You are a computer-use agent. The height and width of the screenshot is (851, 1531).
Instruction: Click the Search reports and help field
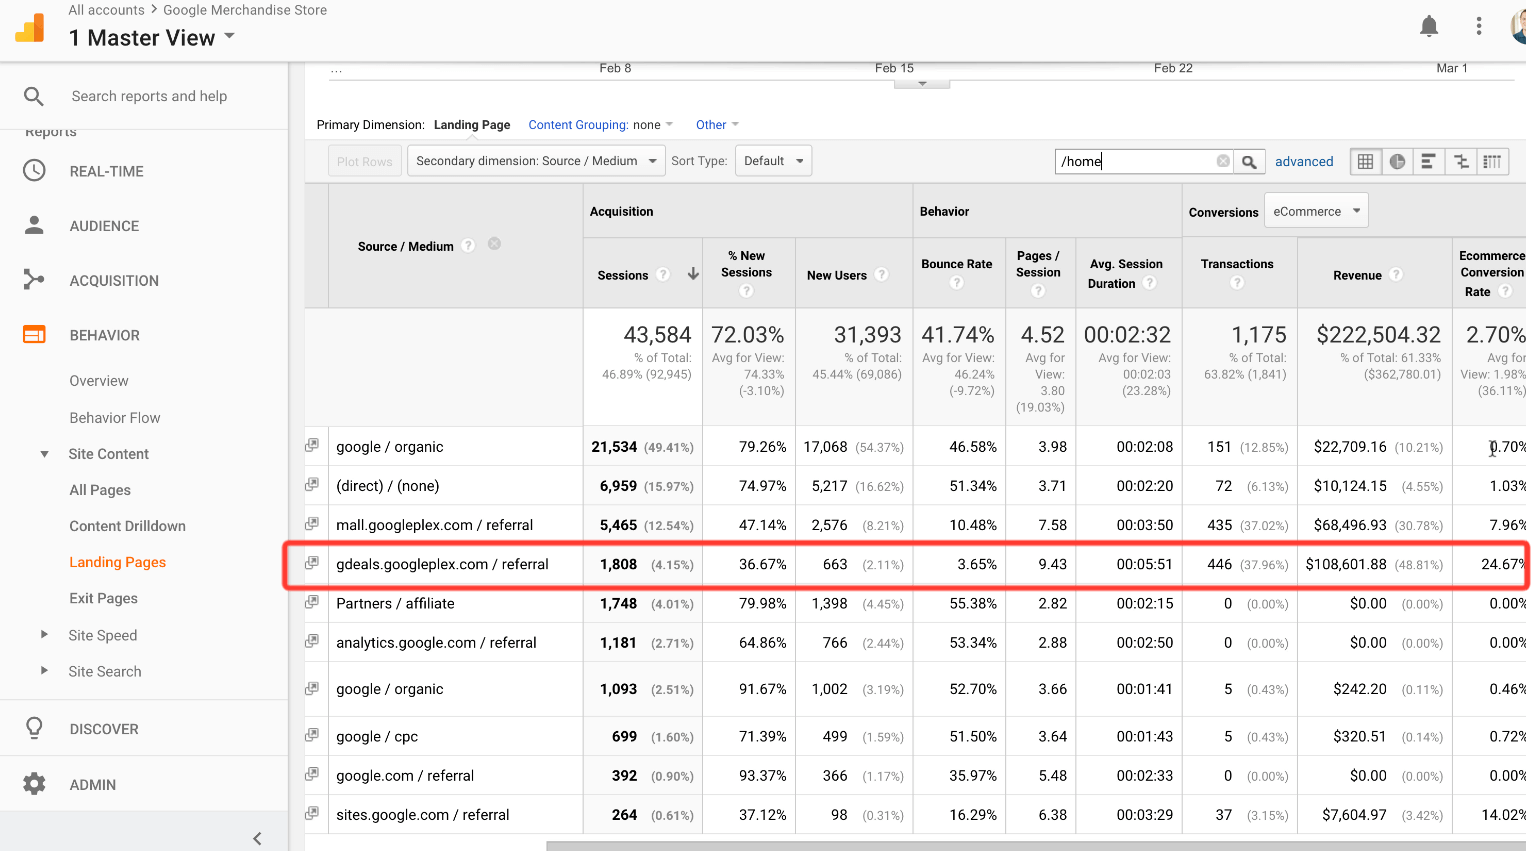[x=149, y=96]
